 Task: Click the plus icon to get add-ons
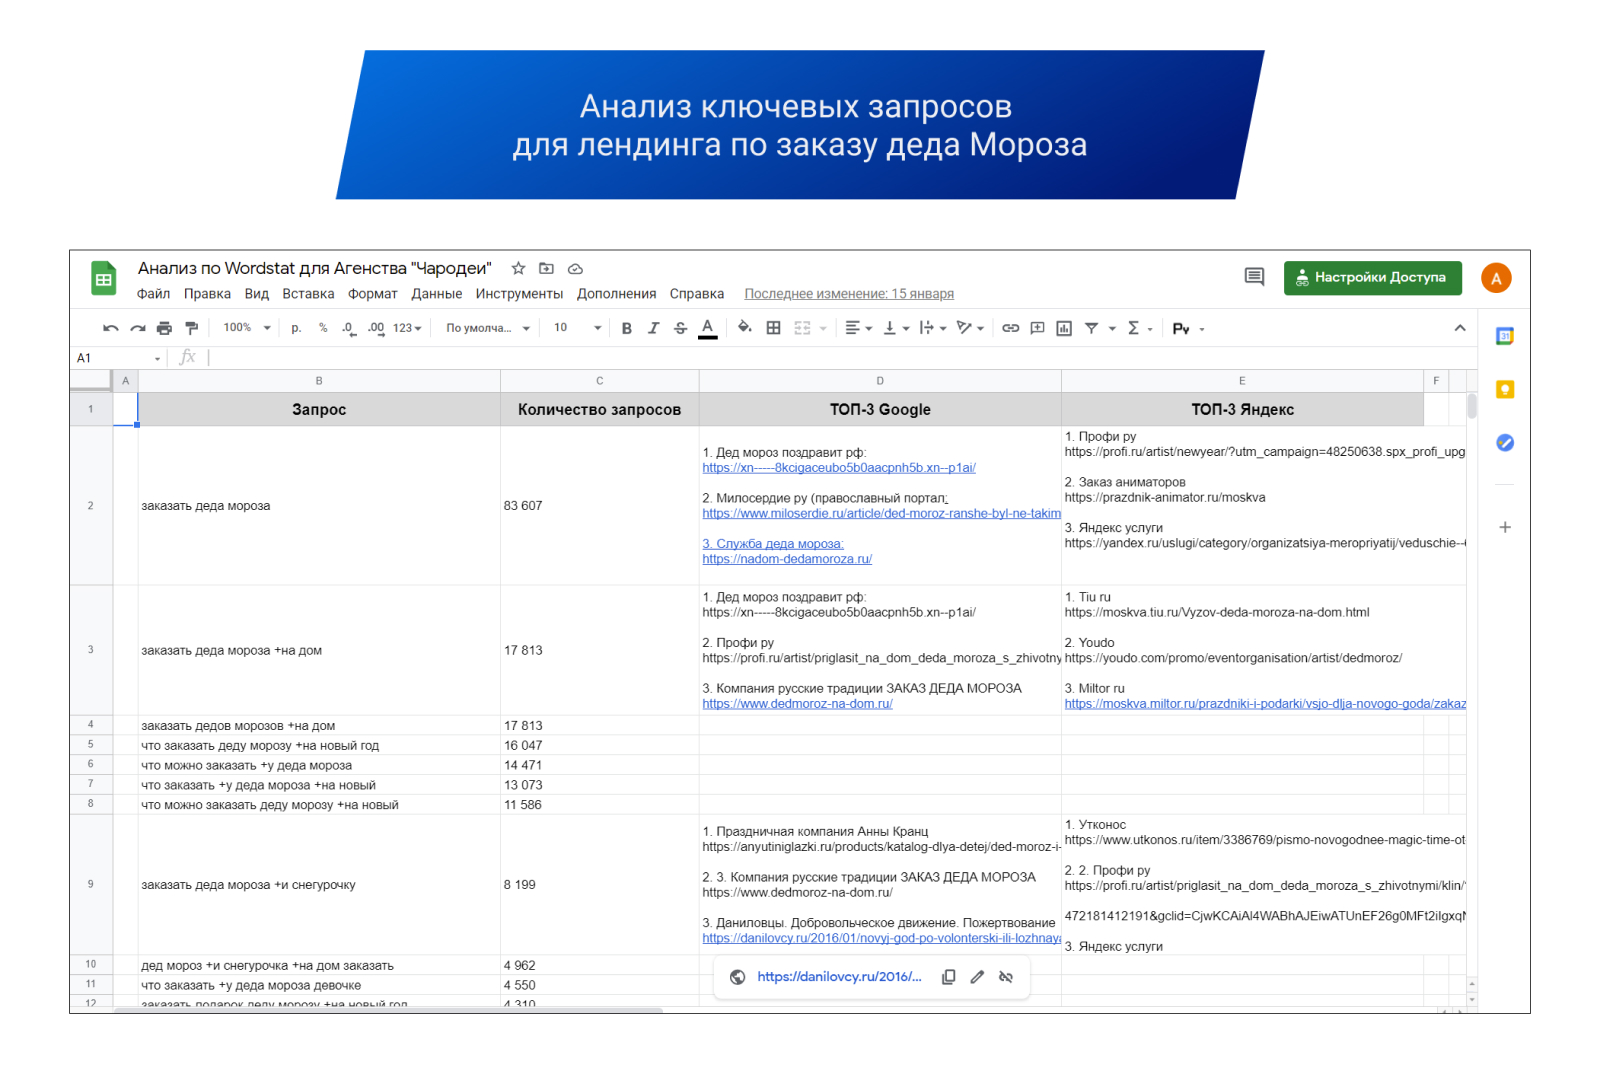coord(1505,527)
